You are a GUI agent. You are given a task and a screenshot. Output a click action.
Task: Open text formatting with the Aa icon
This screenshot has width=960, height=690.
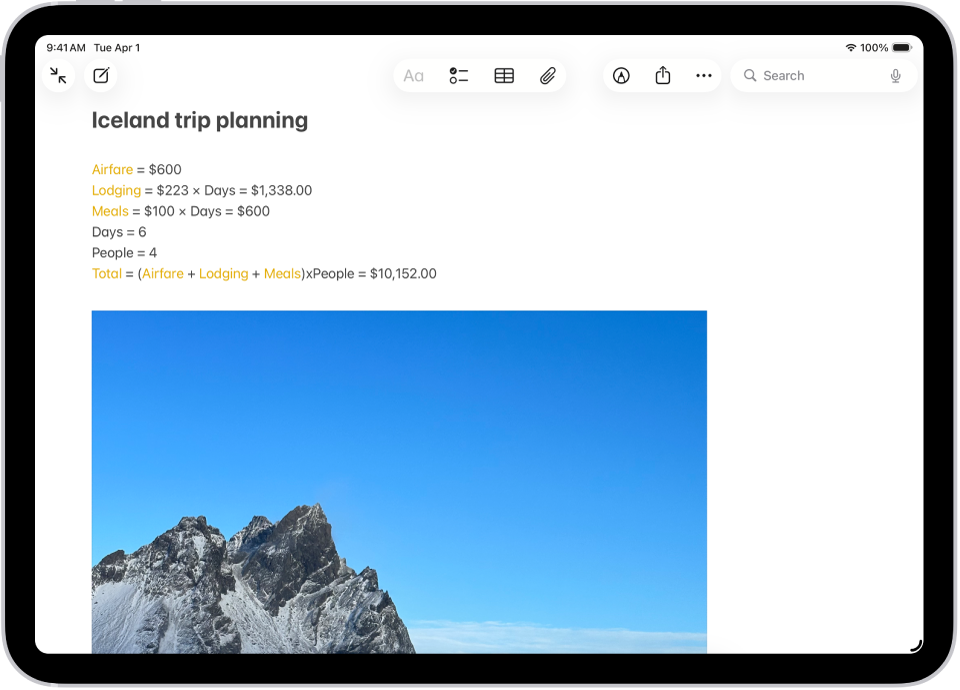click(x=414, y=75)
